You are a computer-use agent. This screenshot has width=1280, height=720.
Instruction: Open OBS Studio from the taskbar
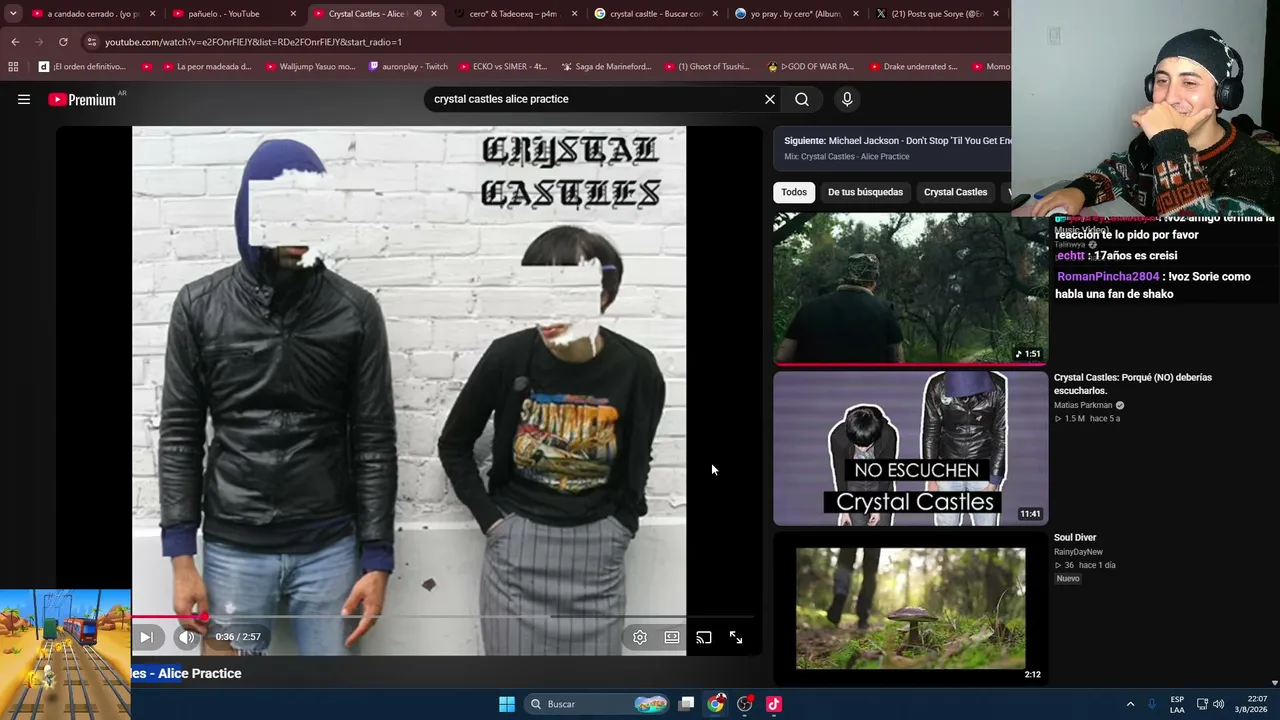tap(745, 704)
